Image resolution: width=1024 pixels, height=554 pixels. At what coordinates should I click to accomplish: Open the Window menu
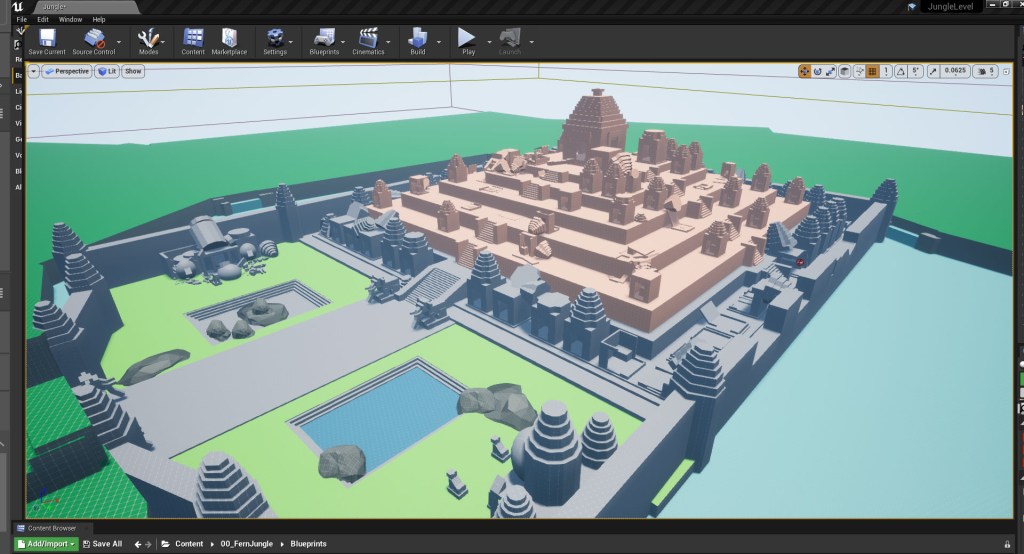pos(70,19)
